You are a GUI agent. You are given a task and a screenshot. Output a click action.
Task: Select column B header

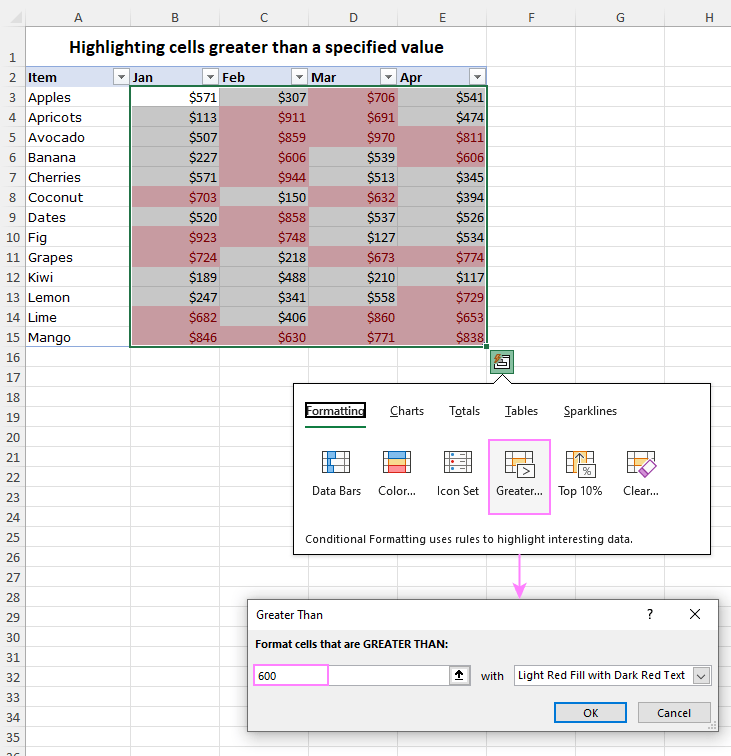[175, 18]
